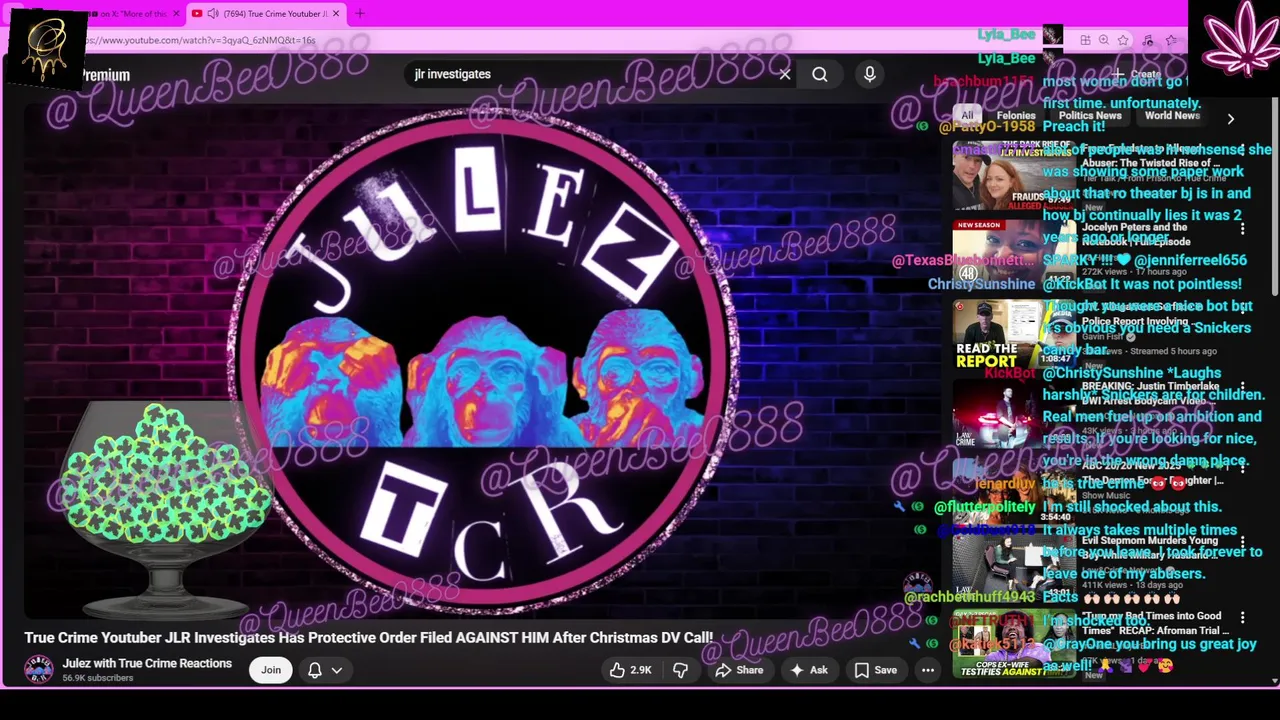Open options menu for Afroman Trial video
The image size is (1280, 720).
(x=1243, y=618)
